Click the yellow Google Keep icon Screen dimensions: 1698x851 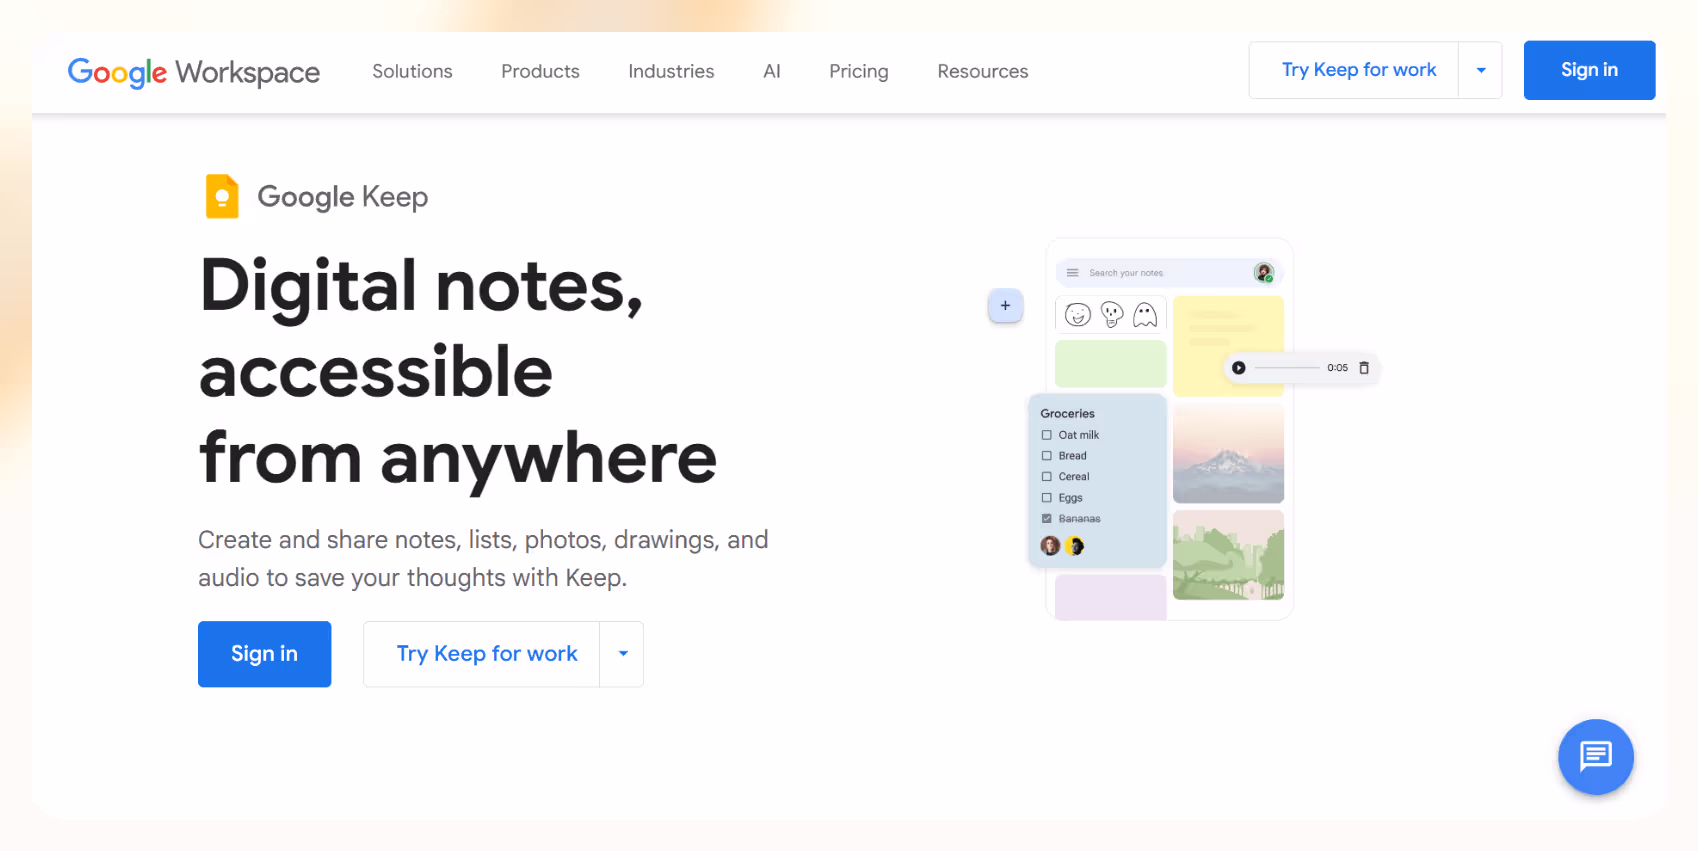point(222,196)
